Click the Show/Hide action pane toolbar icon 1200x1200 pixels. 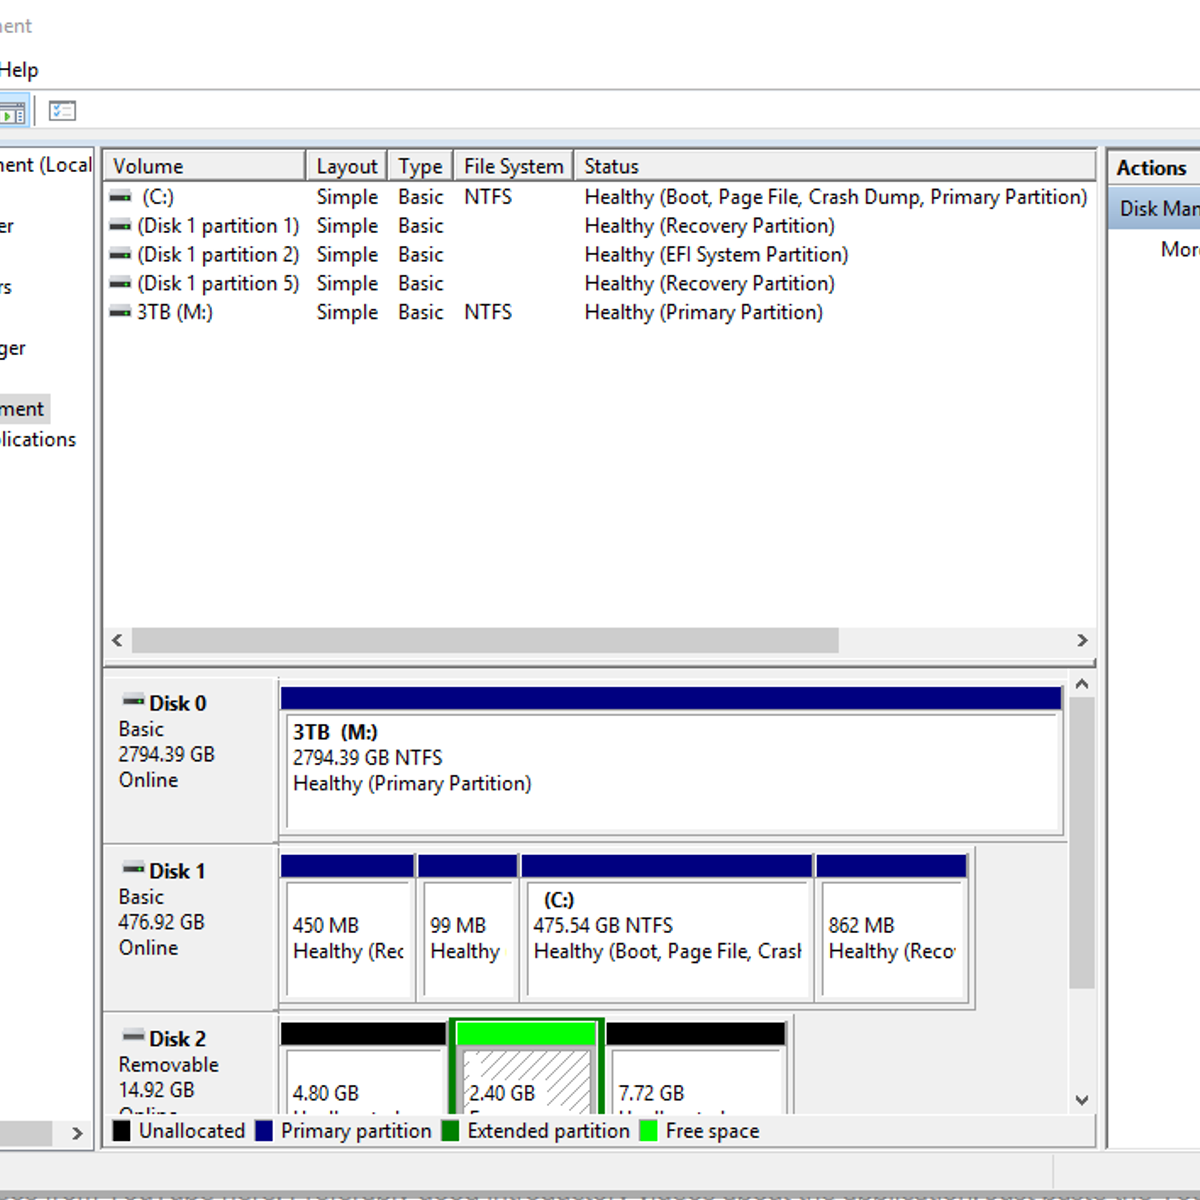click(61, 110)
